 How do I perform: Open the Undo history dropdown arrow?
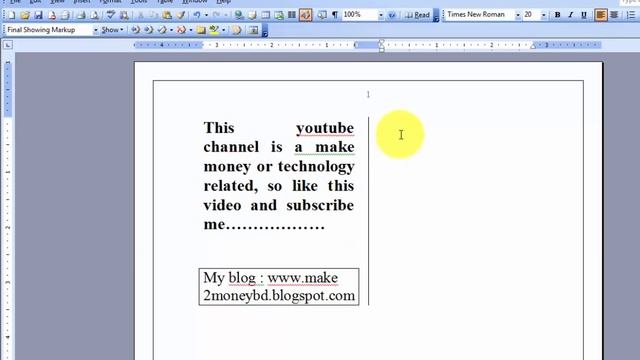(206, 16)
